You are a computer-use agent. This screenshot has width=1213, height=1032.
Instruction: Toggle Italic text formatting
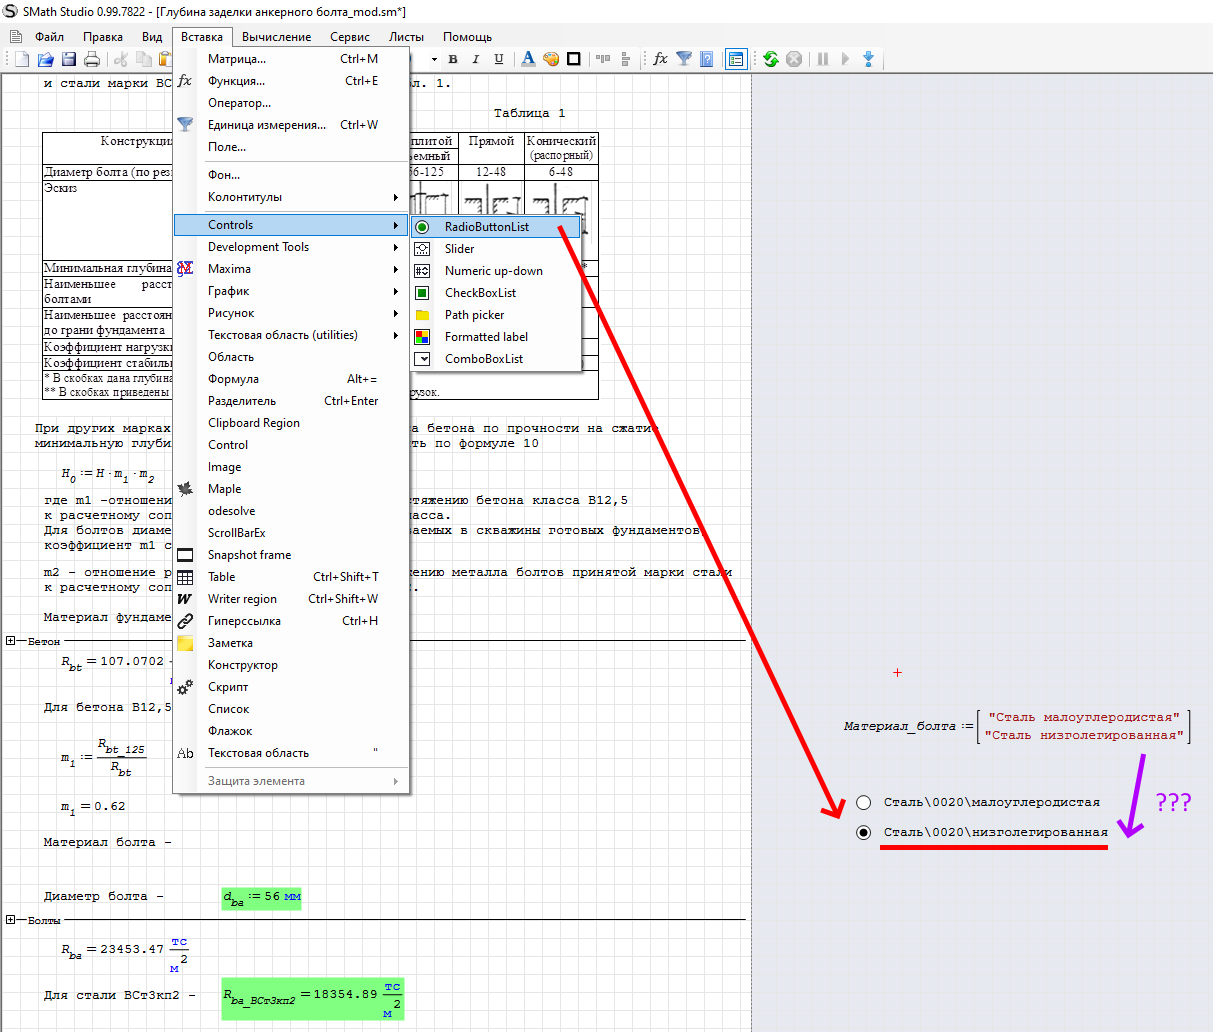[x=476, y=60]
